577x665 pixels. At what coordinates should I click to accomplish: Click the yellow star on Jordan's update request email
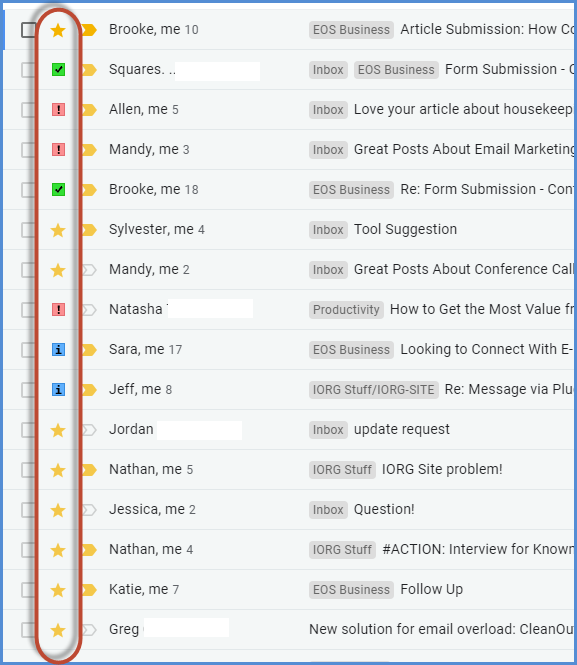click(58, 430)
